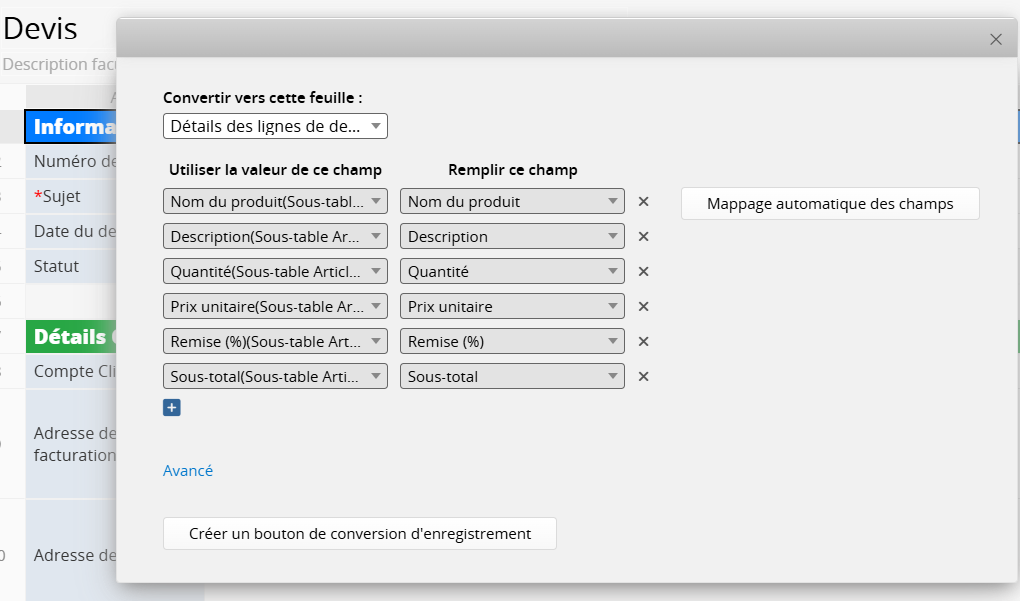Open the Remise (%) target field dropdown
The height and width of the screenshot is (601, 1020).
[x=512, y=342]
